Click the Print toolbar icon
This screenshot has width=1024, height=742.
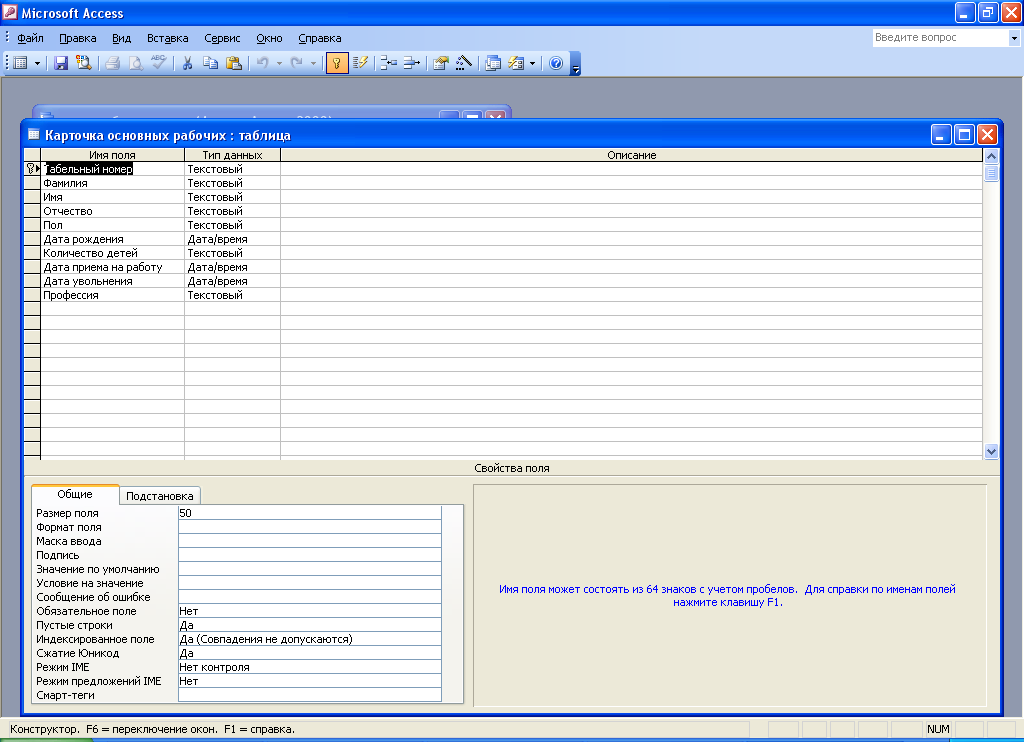tap(112, 63)
